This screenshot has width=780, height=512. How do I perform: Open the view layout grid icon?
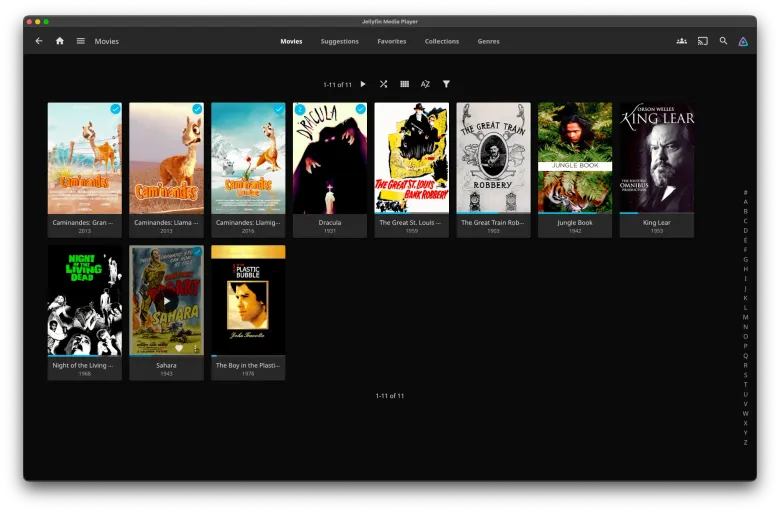pyautogui.click(x=404, y=84)
